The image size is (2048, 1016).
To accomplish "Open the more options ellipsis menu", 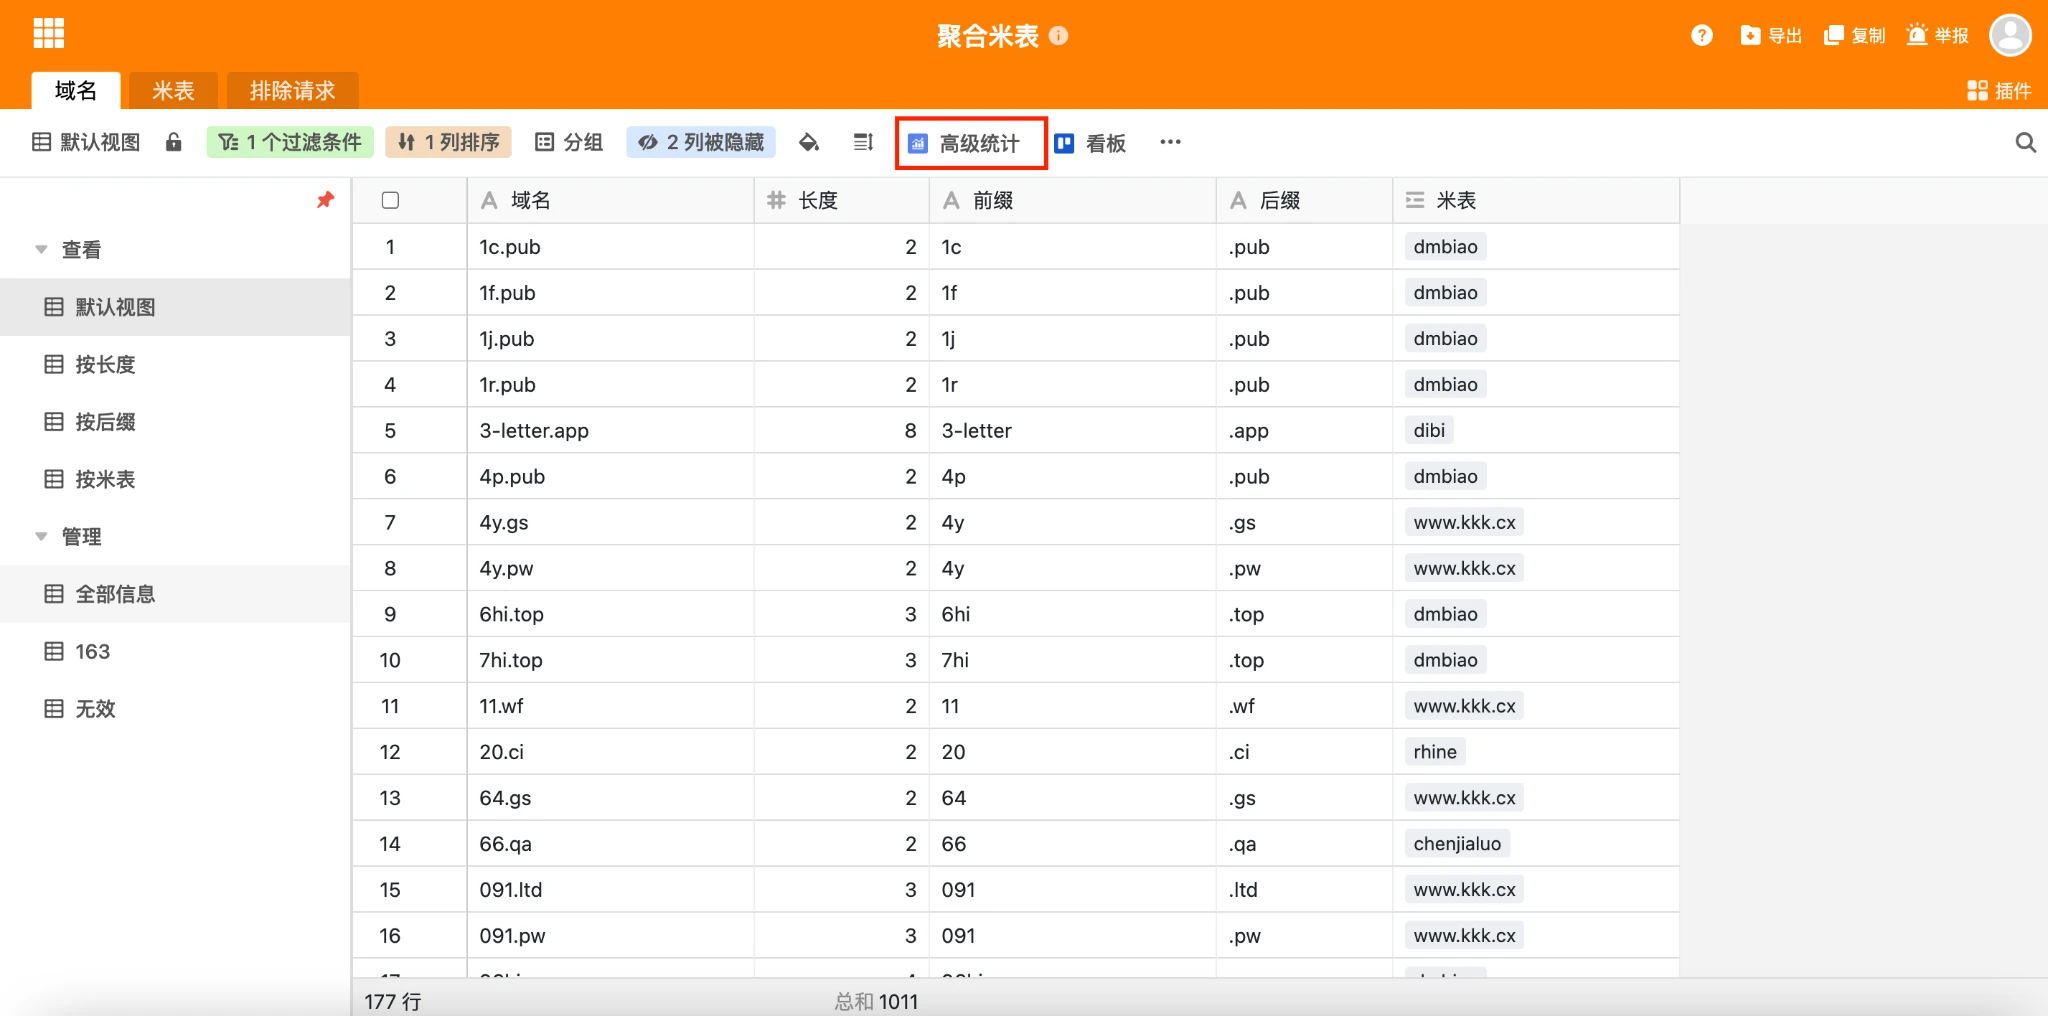I will coord(1170,142).
